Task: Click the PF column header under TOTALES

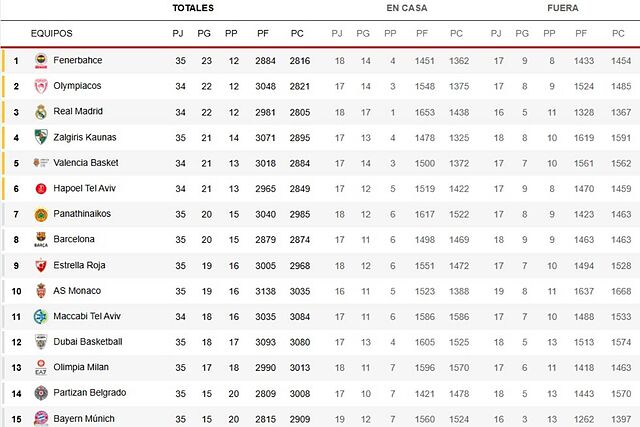Action: coord(262,34)
